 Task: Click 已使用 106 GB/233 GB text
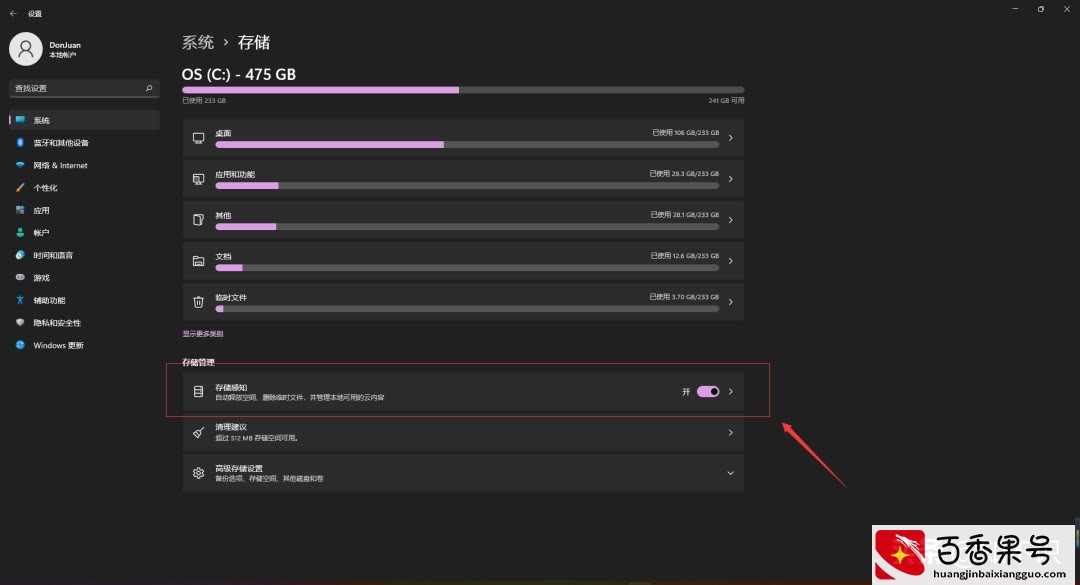685,132
